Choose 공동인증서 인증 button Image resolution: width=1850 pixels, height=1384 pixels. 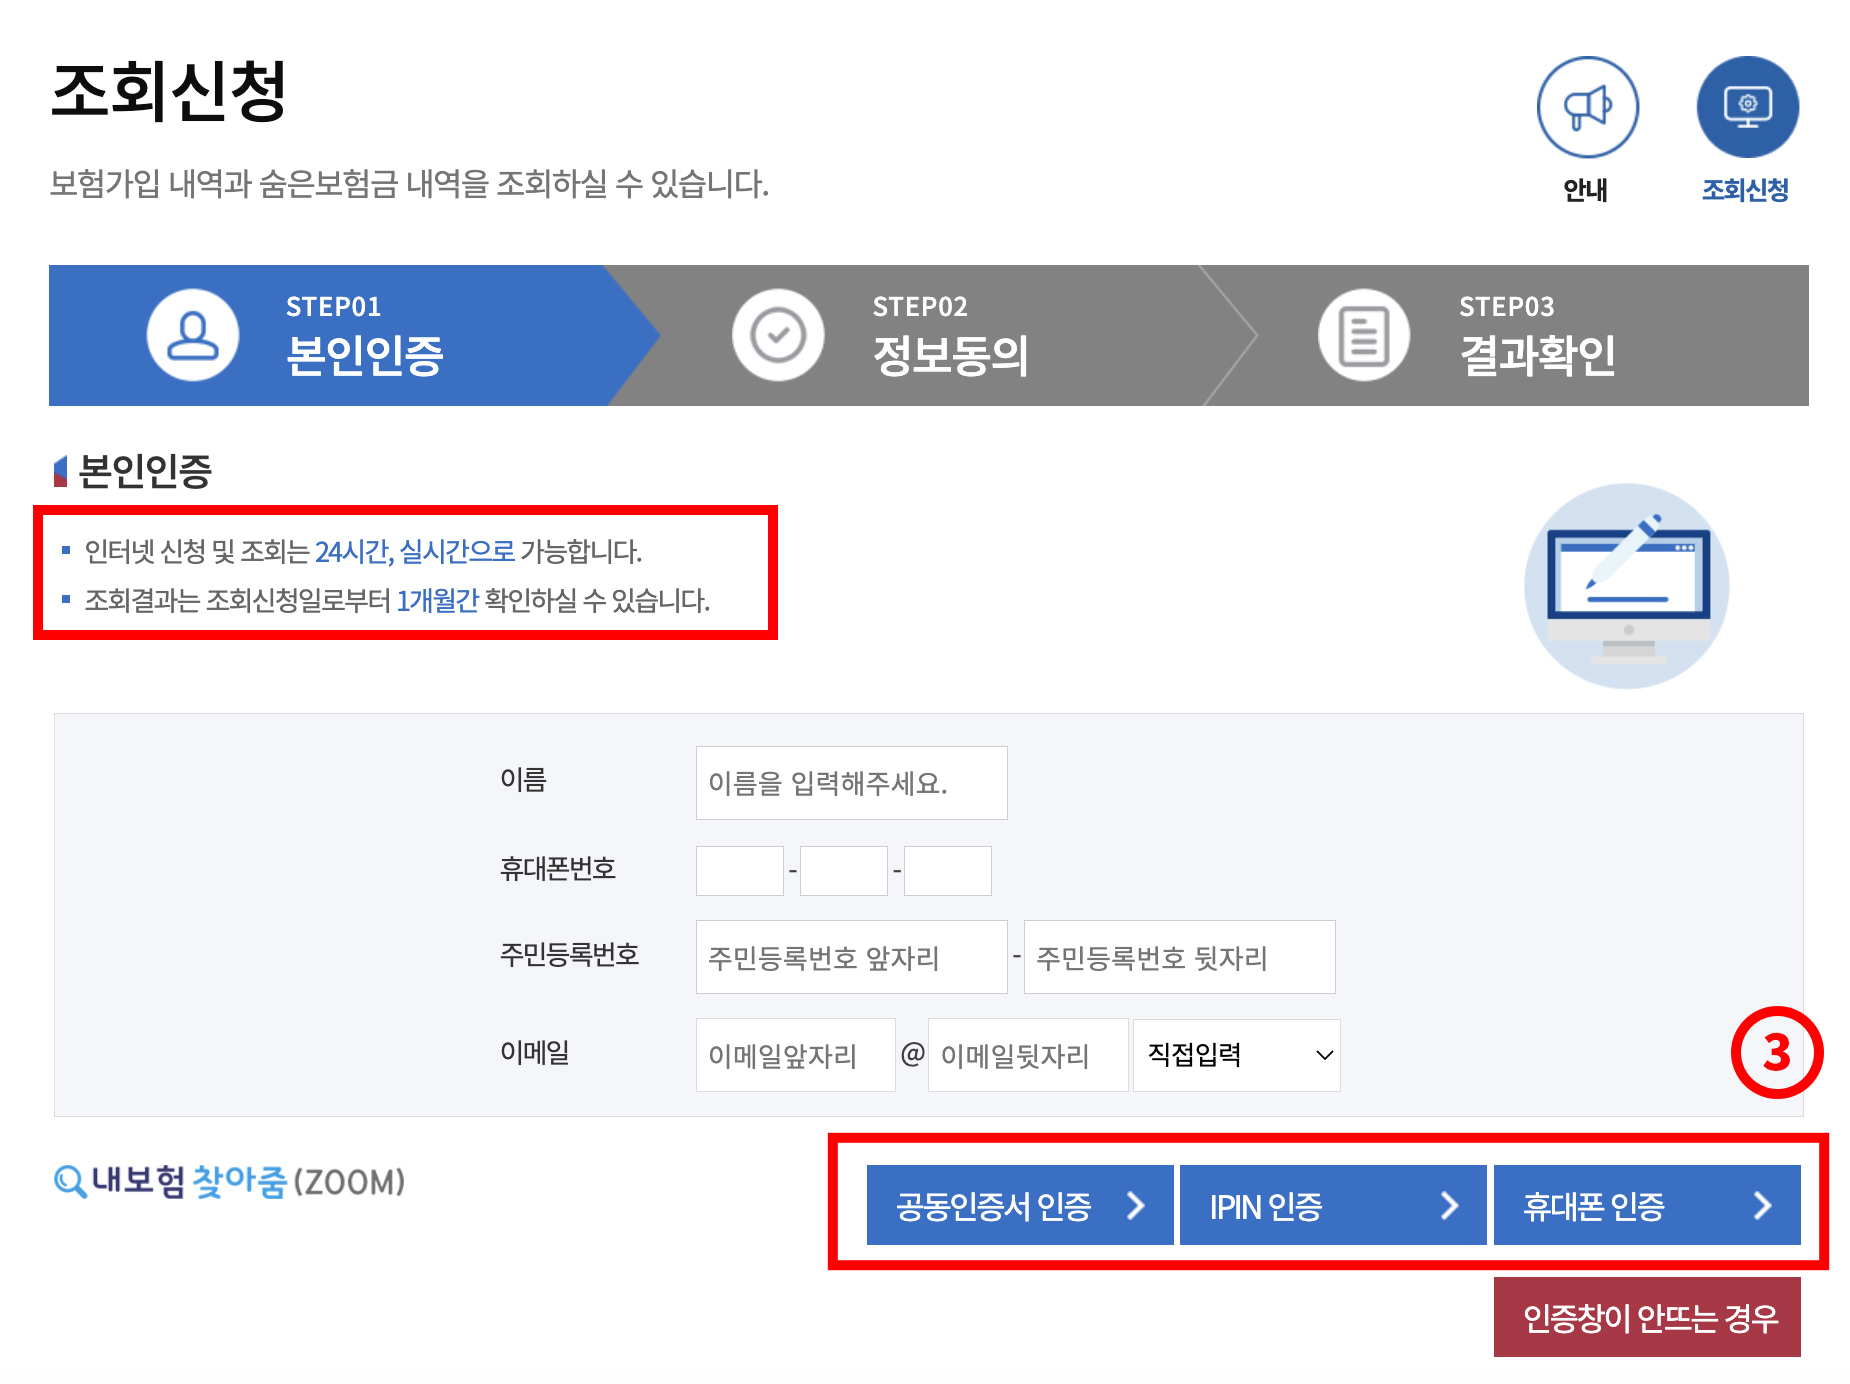(1020, 1205)
